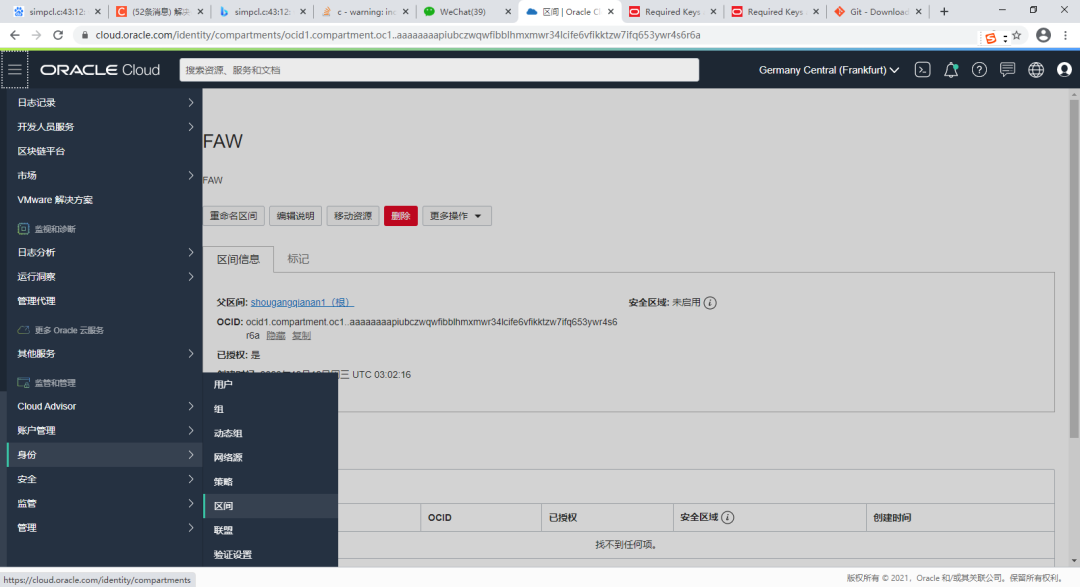Choose 联盟 from the identity submenu
Viewport: 1080px width, 587px height.
270,531
